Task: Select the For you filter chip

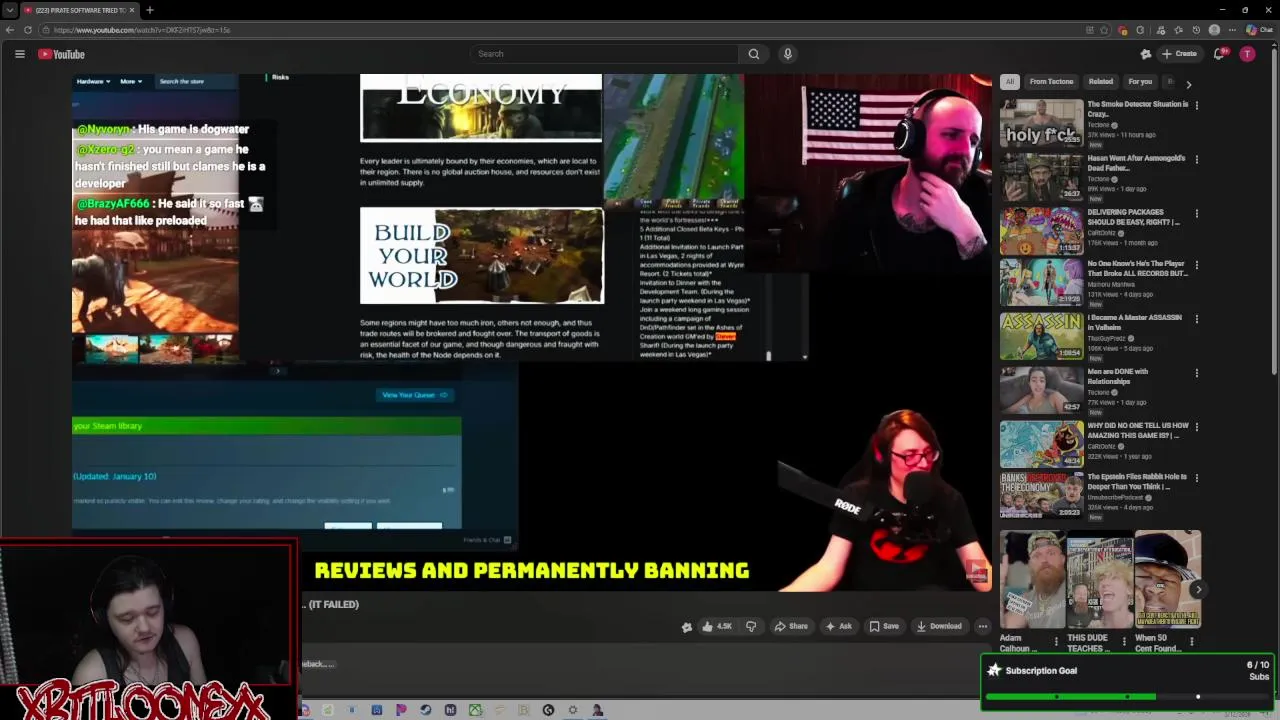Action: click(1140, 82)
